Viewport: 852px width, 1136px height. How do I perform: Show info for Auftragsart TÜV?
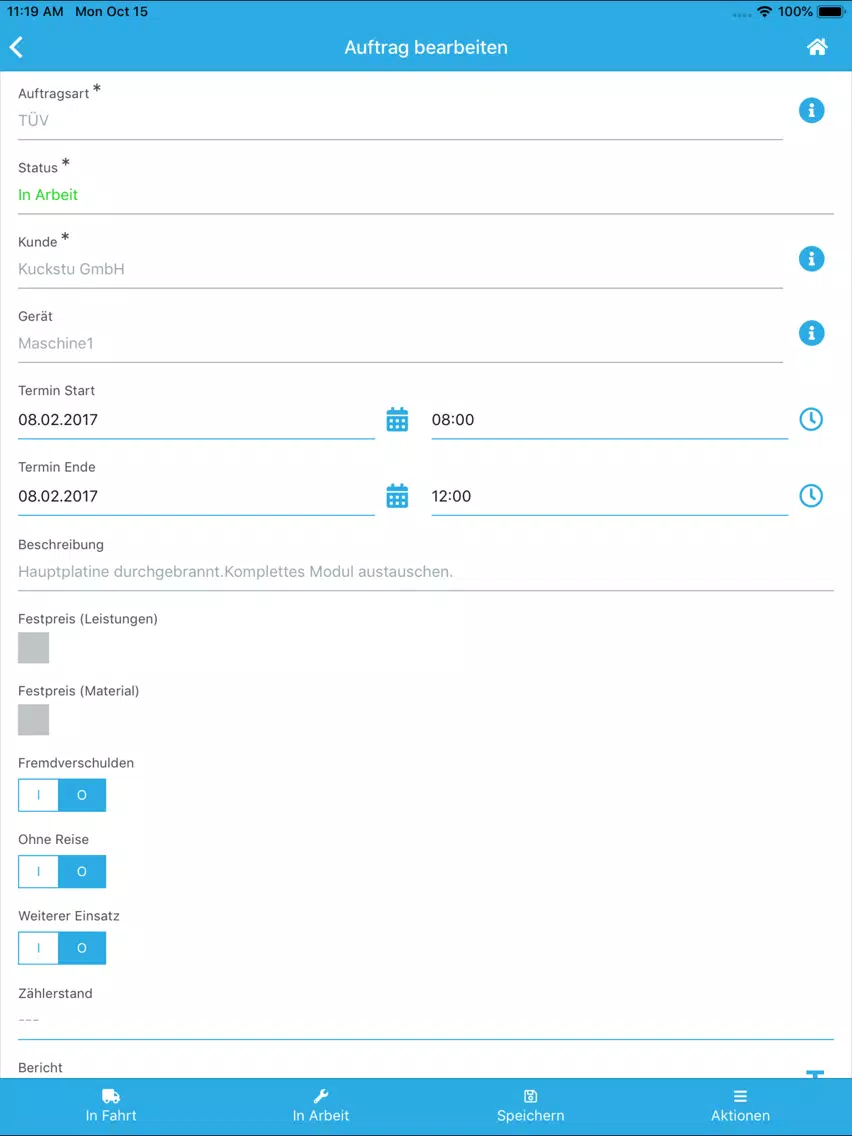(811, 110)
